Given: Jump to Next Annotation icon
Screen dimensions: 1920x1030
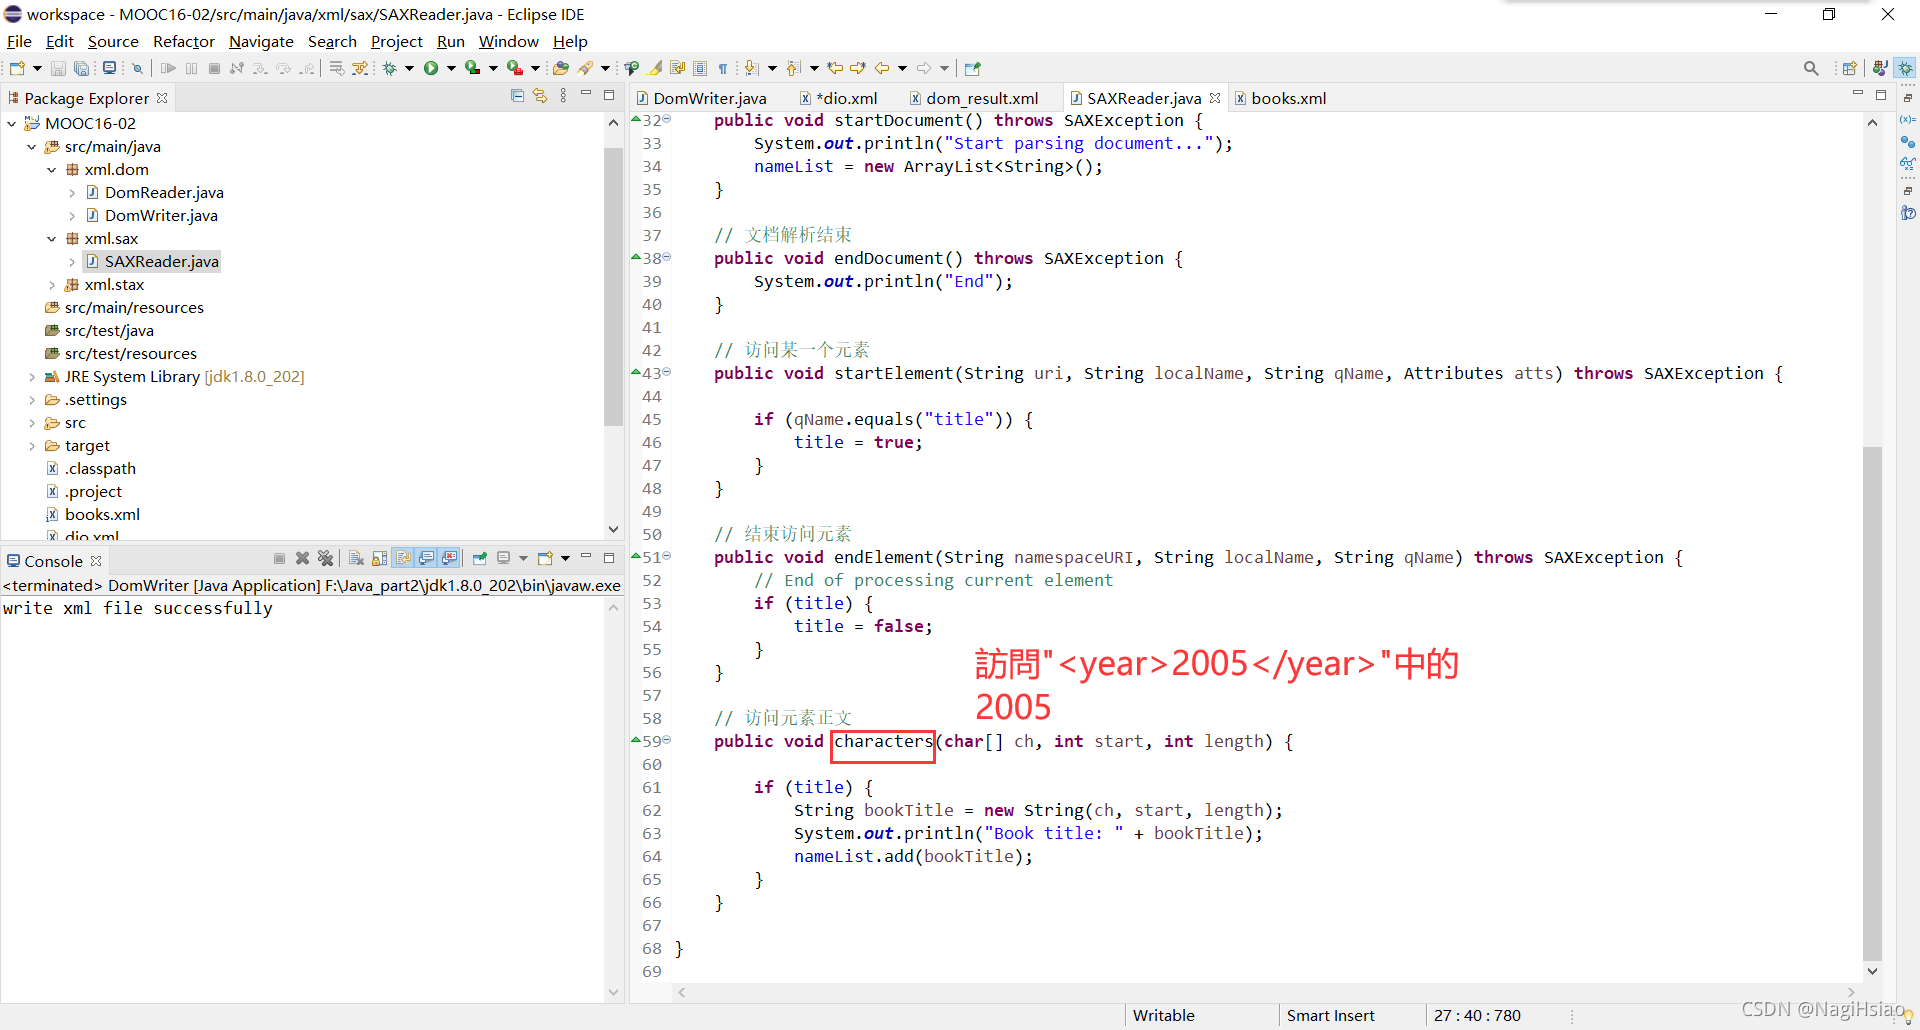Looking at the screenshot, I should point(751,68).
